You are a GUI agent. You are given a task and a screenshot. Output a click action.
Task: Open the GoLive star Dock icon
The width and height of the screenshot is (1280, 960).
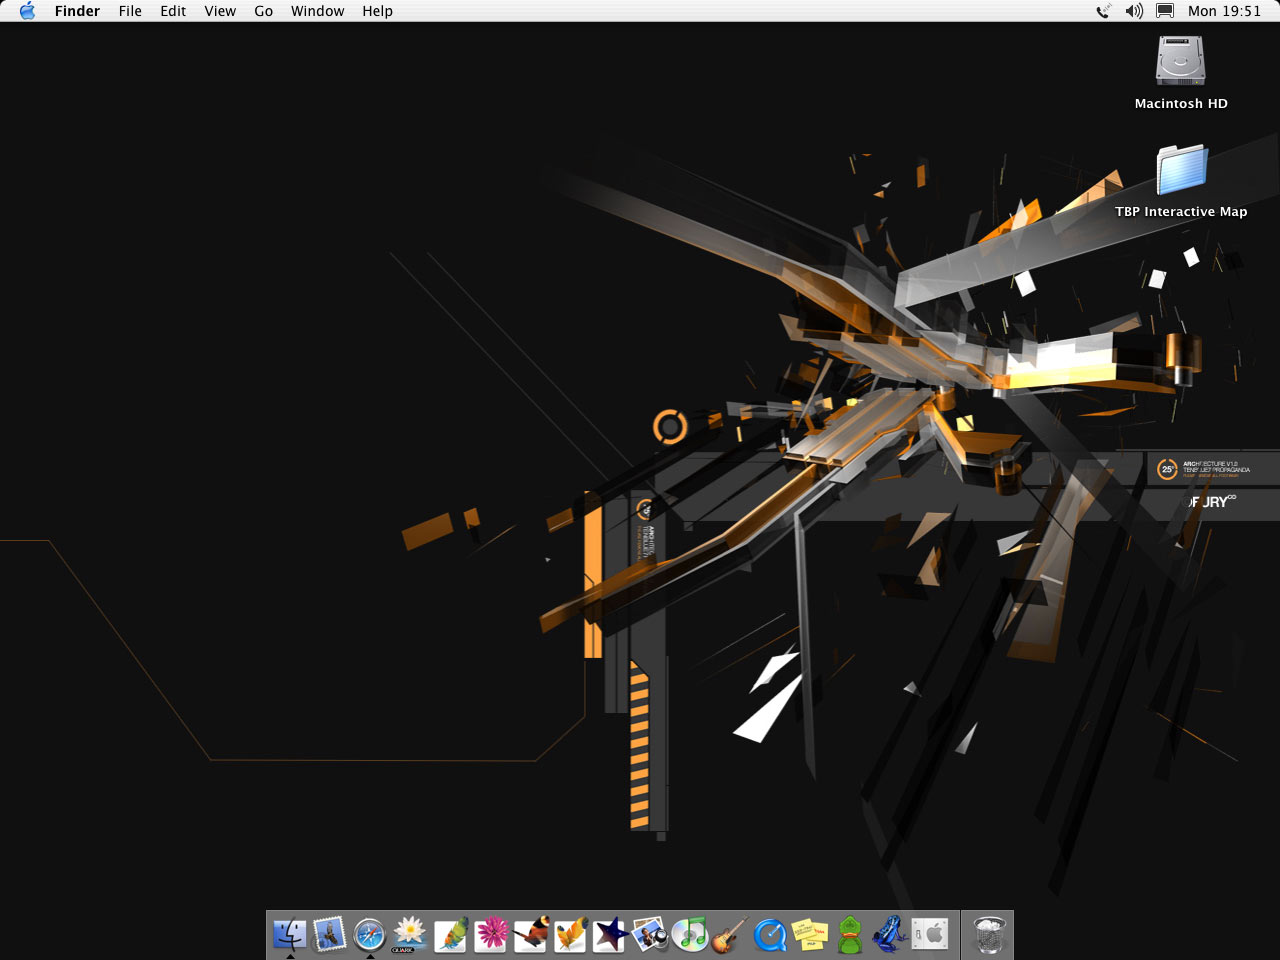(610, 935)
